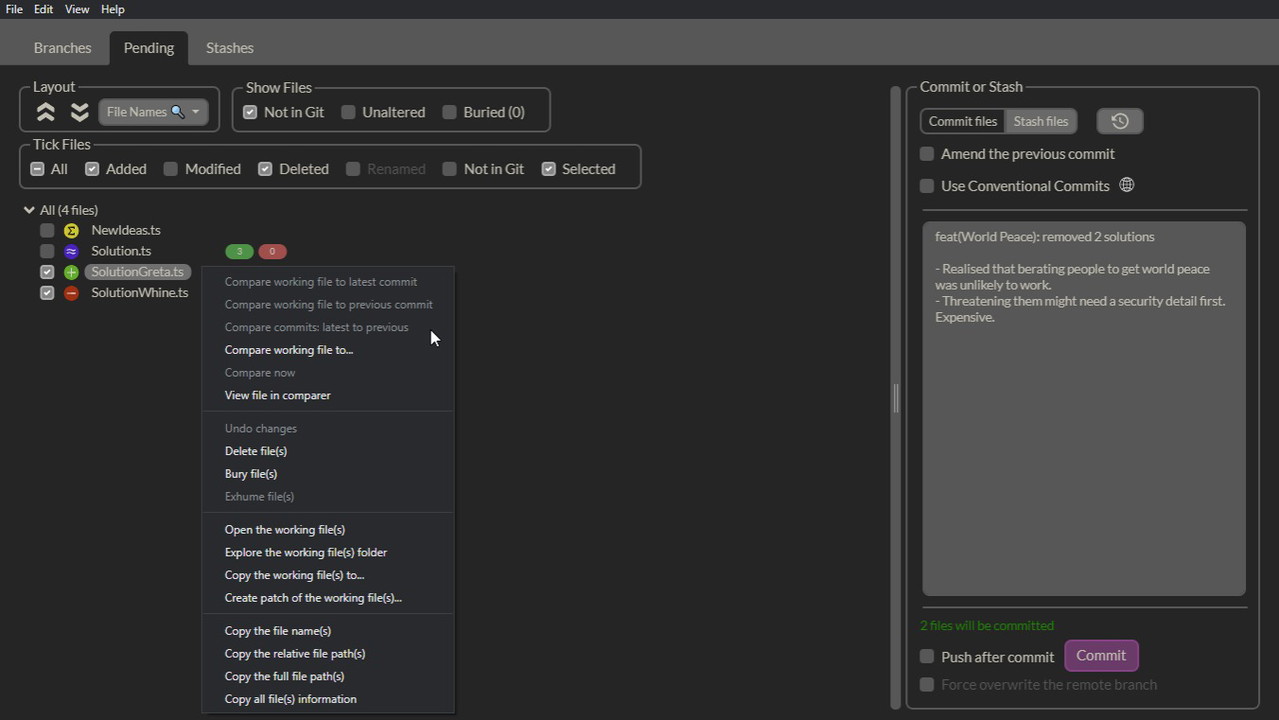Choose 'Compare working file to...' from context menu
Screen dimensions: 1279x720
click(289, 350)
